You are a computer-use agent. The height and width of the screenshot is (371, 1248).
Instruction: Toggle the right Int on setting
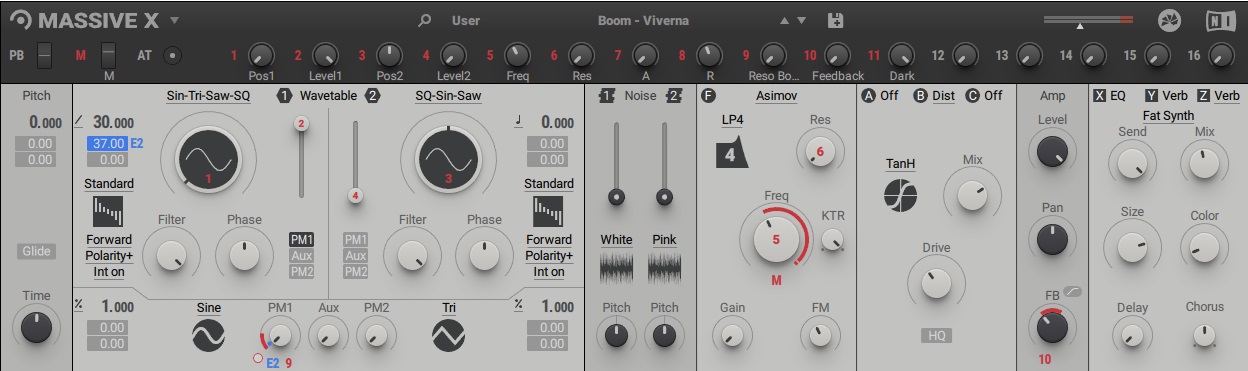549,272
